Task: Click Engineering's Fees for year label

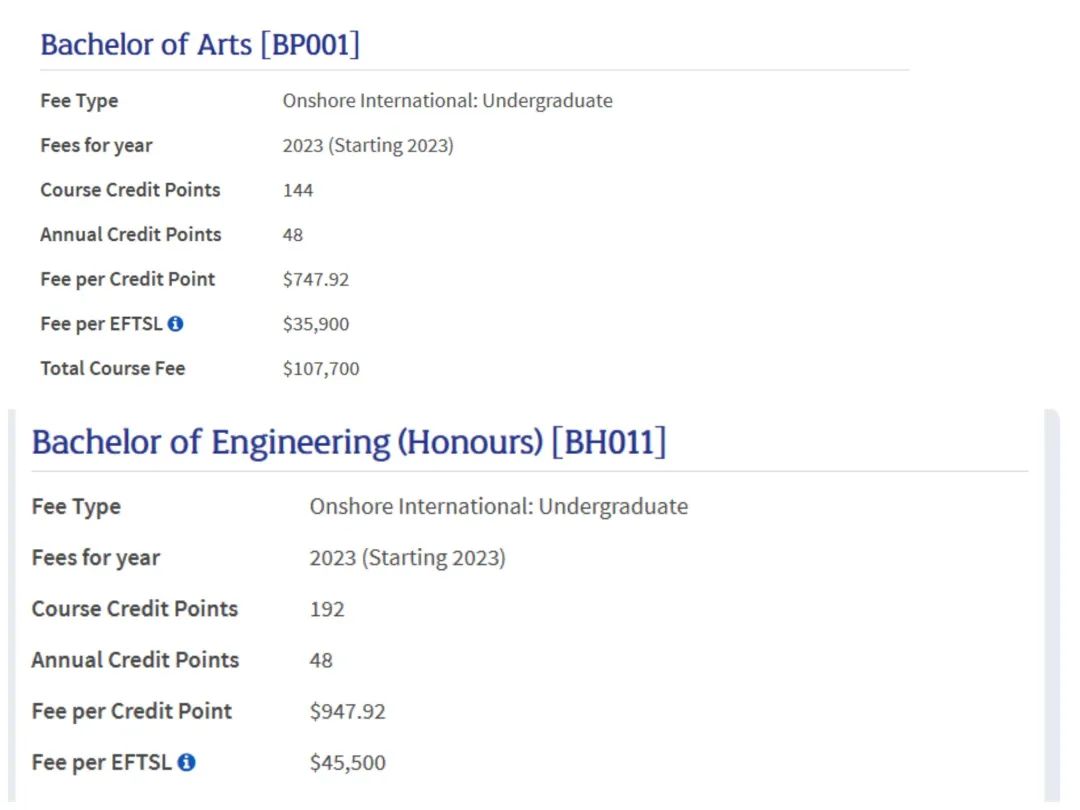Action: coord(96,558)
